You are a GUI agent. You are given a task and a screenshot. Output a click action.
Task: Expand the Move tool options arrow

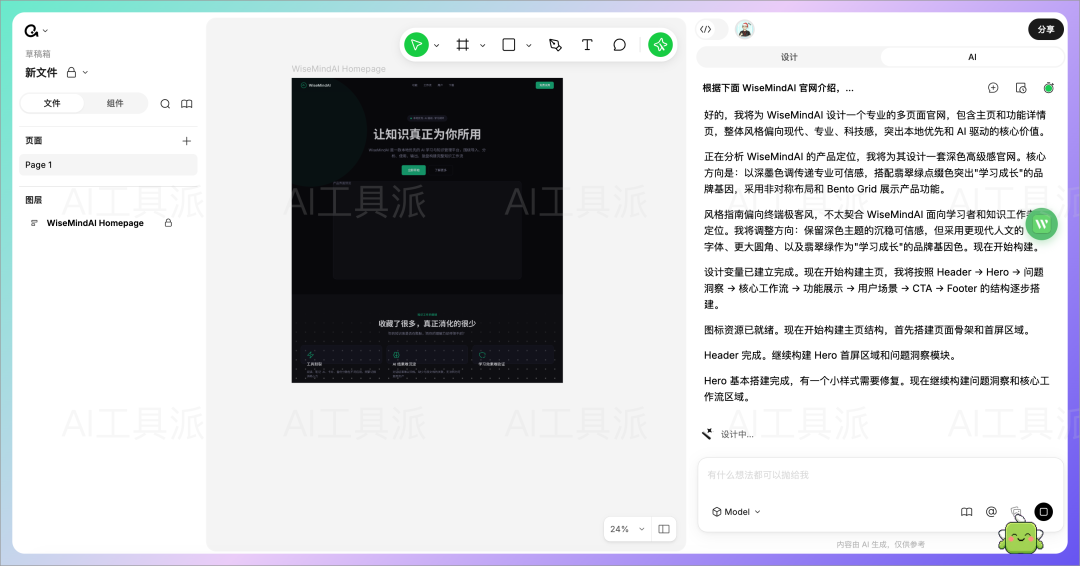point(437,45)
